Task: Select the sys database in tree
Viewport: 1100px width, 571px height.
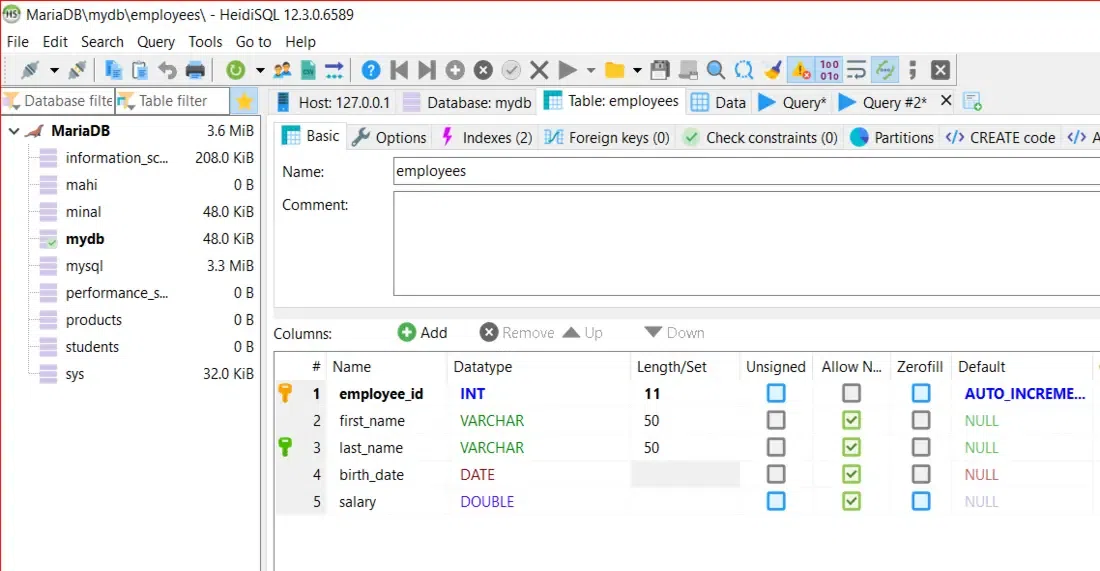Action: pos(74,374)
